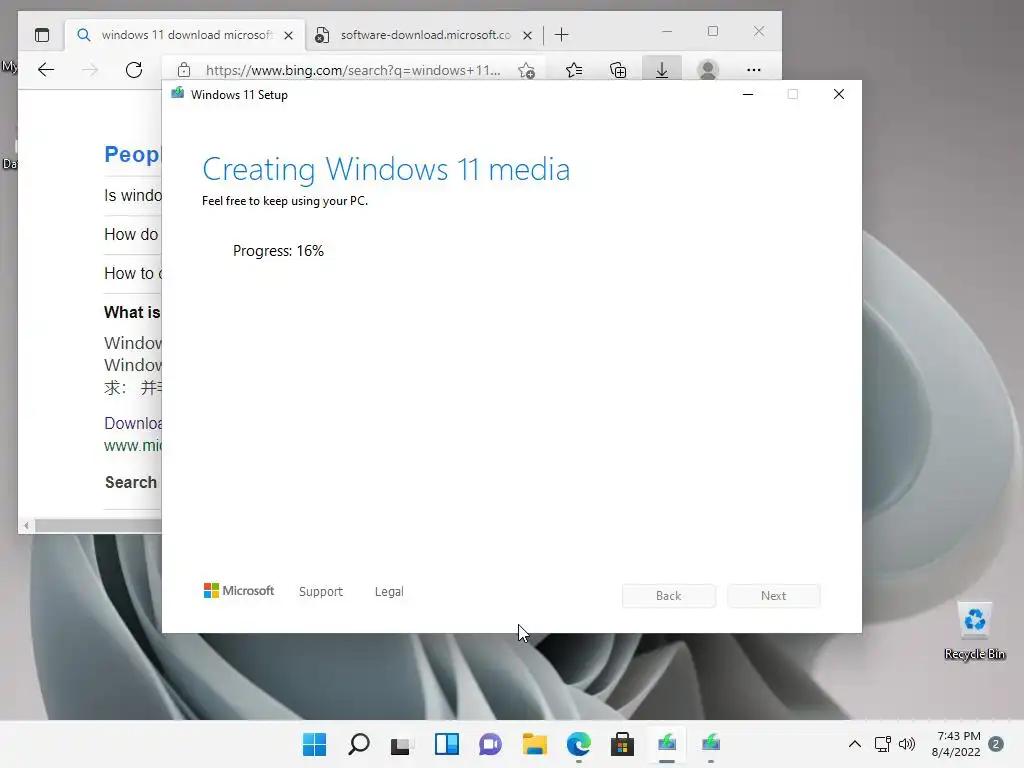
Task: Close the Windows 11 Setup window
Action: [x=839, y=95]
